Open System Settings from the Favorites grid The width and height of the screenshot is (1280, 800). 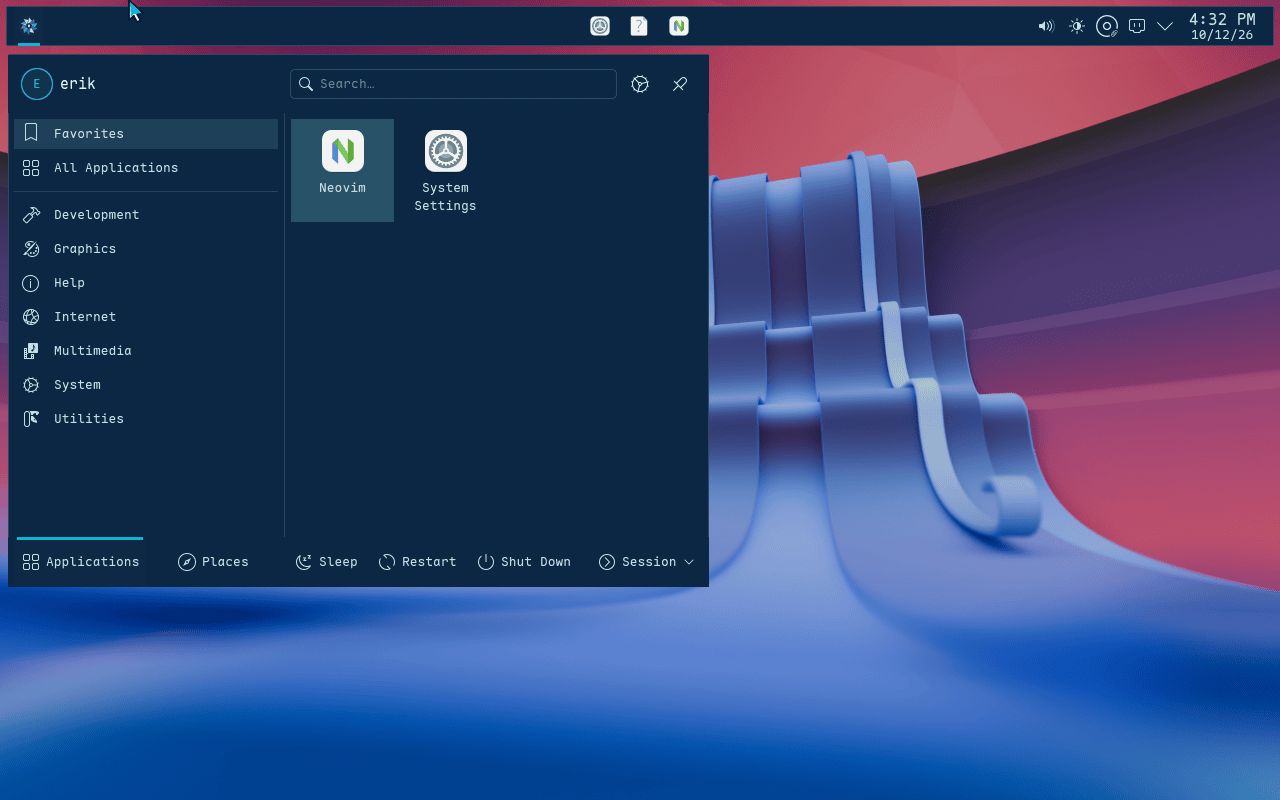coord(445,170)
